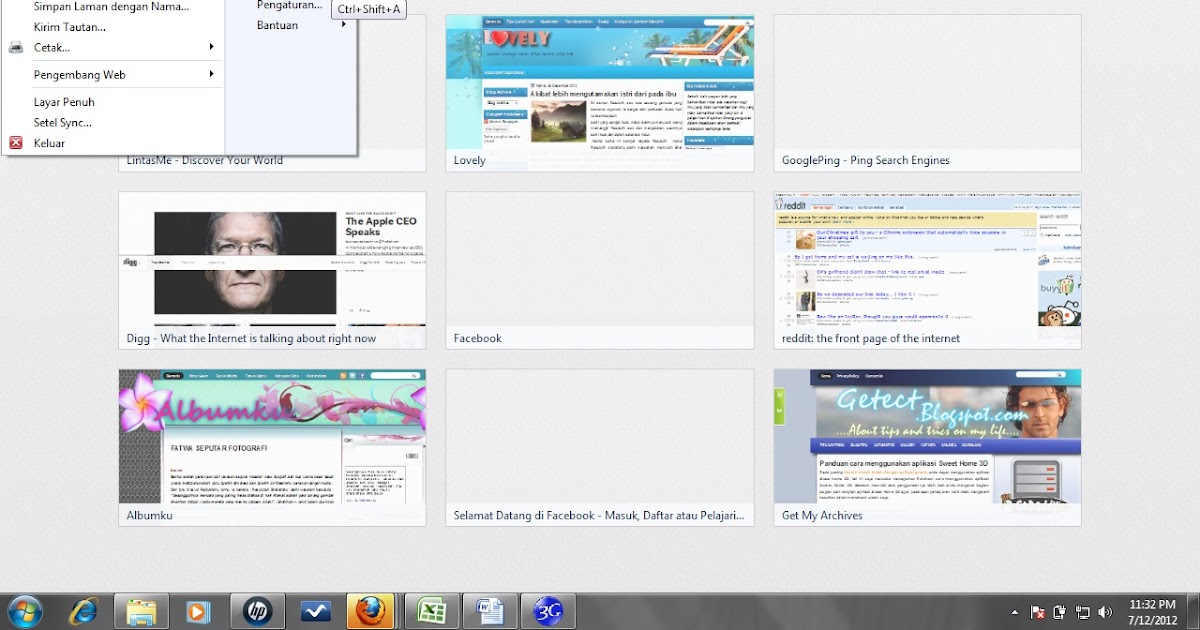This screenshot has width=1200, height=630.
Task: Open the 'Lovely' blog thumbnail tile
Action: point(600,93)
